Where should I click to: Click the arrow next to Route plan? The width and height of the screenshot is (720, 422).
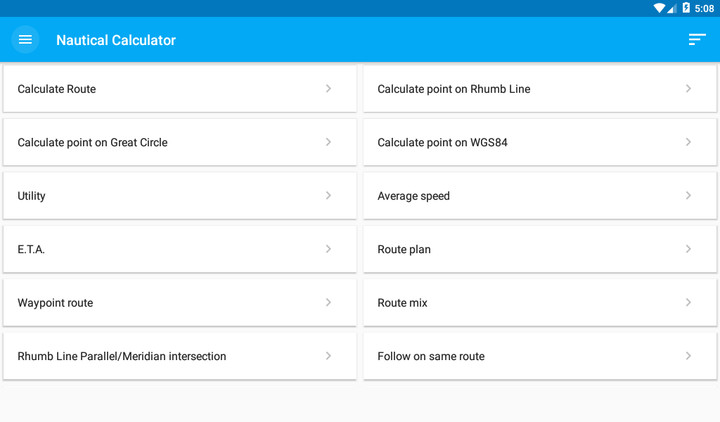[688, 249]
